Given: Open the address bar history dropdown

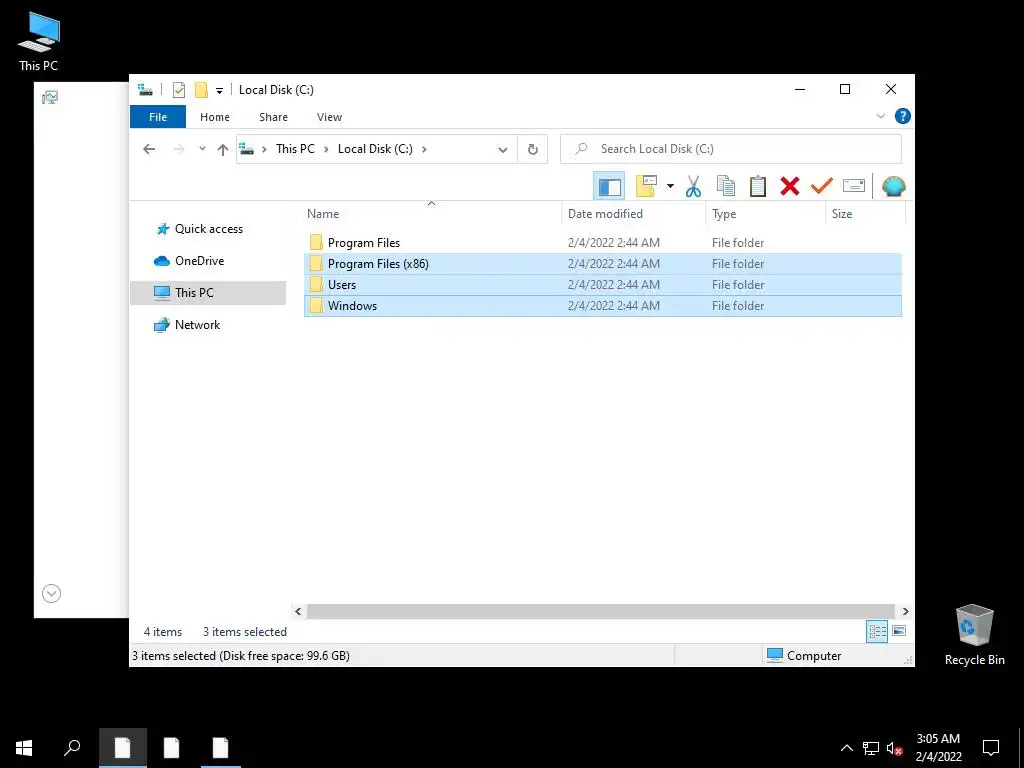Looking at the screenshot, I should click(502, 150).
